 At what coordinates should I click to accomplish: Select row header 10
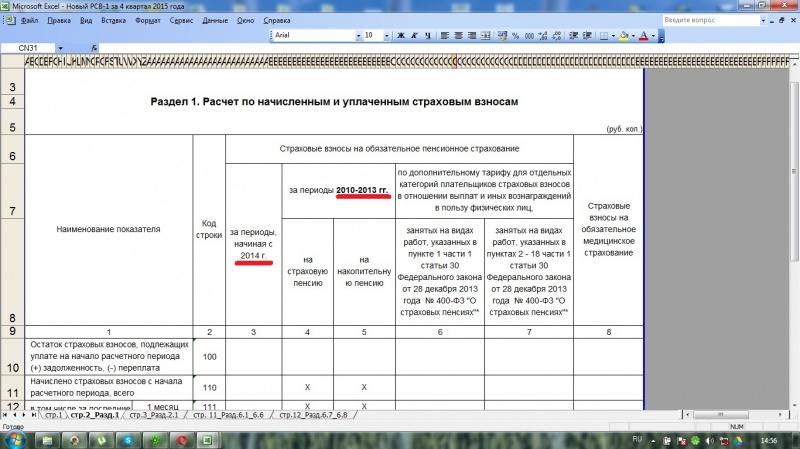11,357
